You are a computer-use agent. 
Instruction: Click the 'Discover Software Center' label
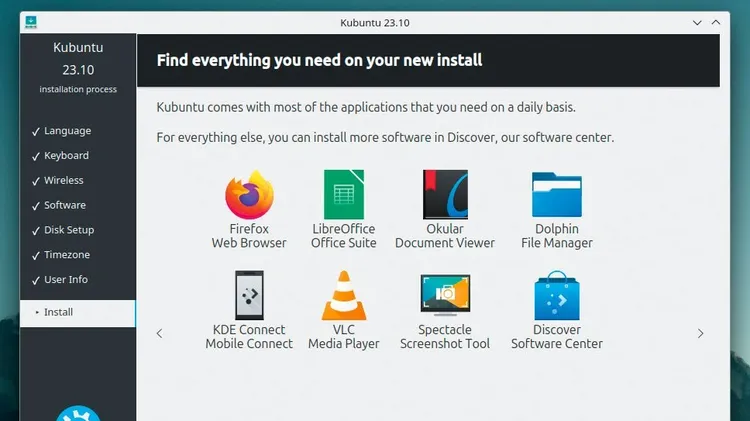click(557, 337)
